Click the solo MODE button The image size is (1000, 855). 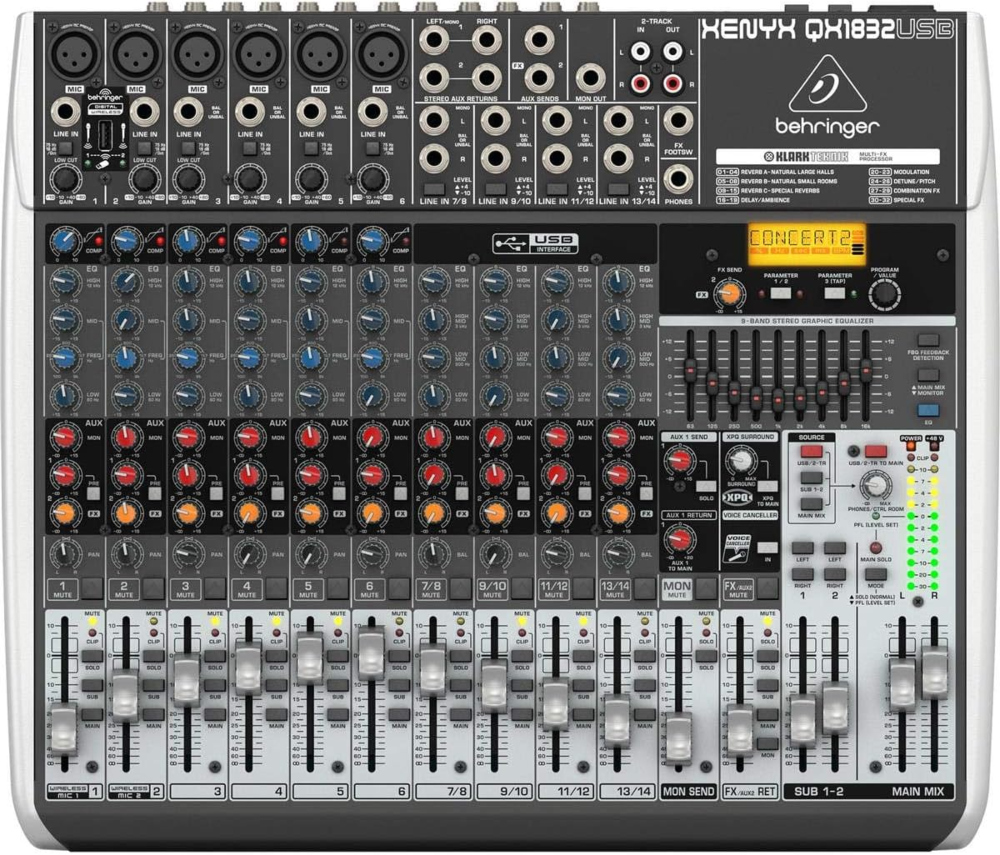[x=876, y=574]
